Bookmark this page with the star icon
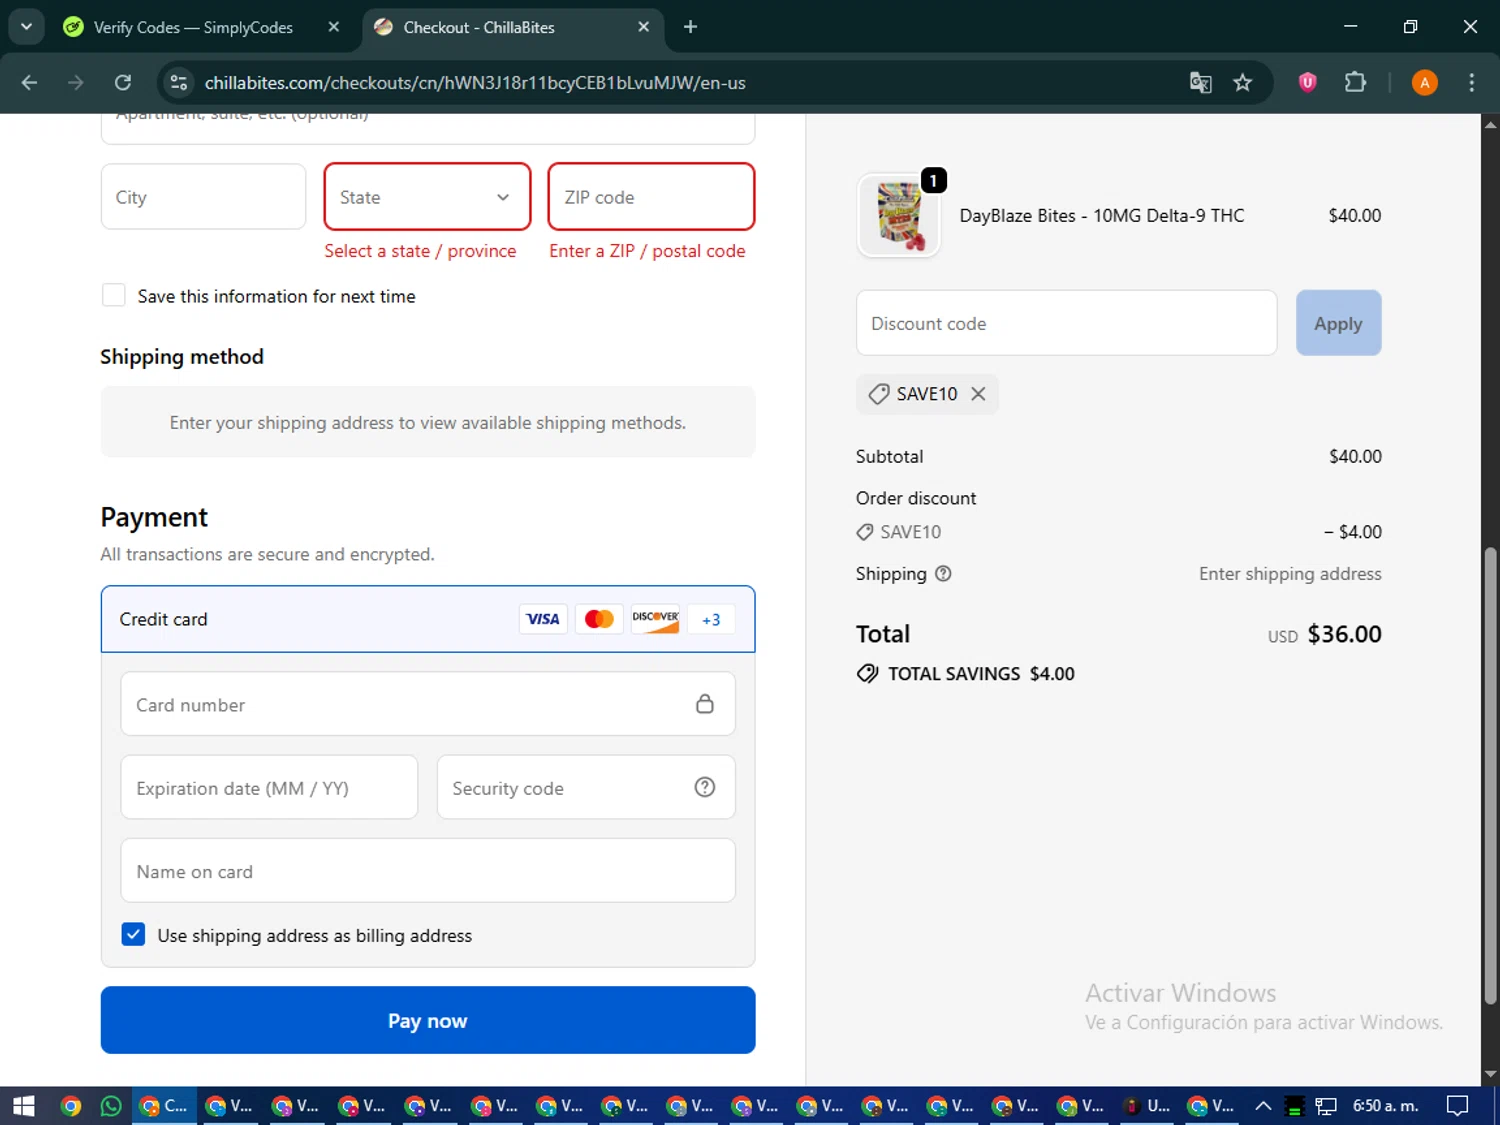 1243,83
